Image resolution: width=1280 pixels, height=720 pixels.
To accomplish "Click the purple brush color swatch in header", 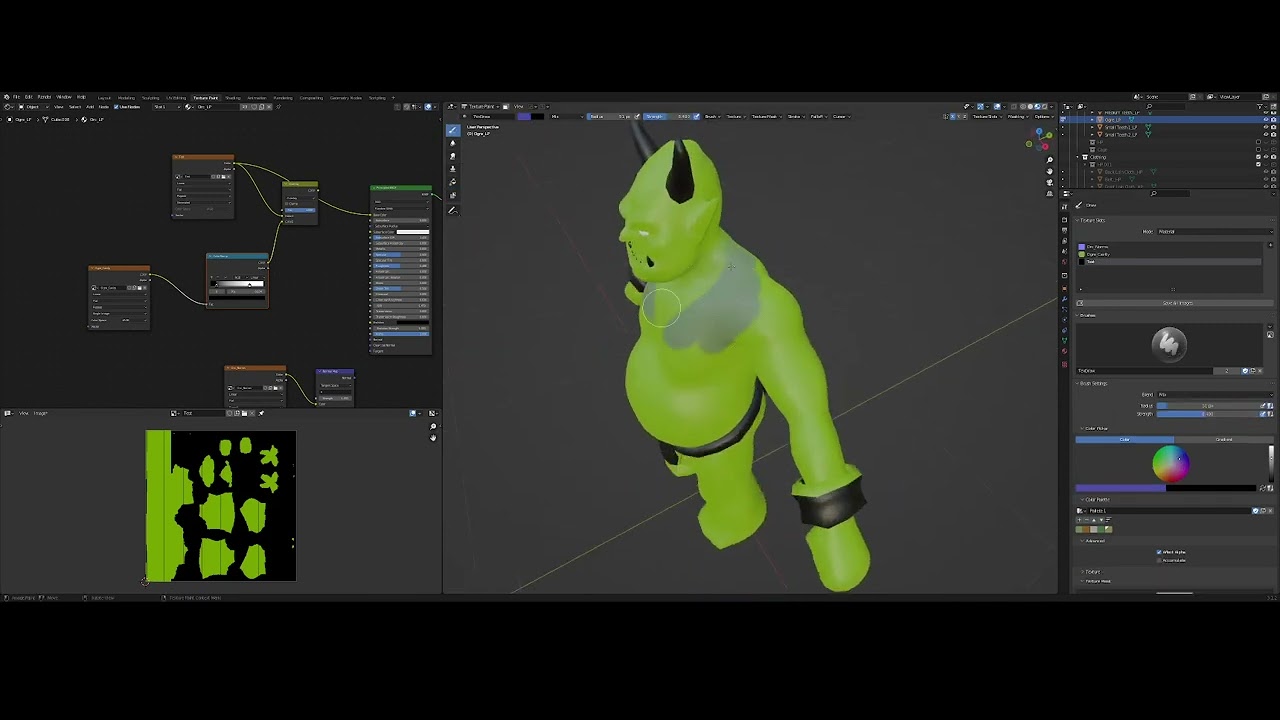I will coord(523,116).
